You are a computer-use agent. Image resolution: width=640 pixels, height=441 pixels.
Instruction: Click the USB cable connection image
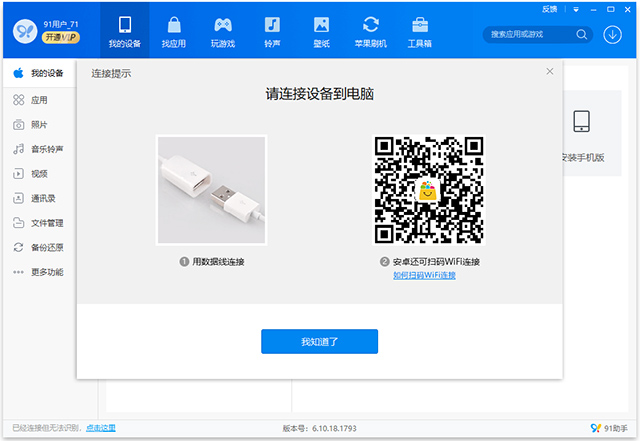pyautogui.click(x=211, y=190)
